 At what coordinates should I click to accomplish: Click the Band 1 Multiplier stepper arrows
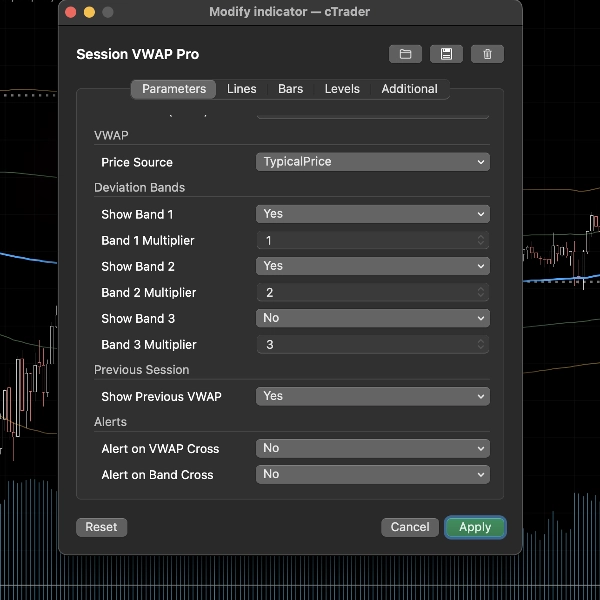click(481, 240)
